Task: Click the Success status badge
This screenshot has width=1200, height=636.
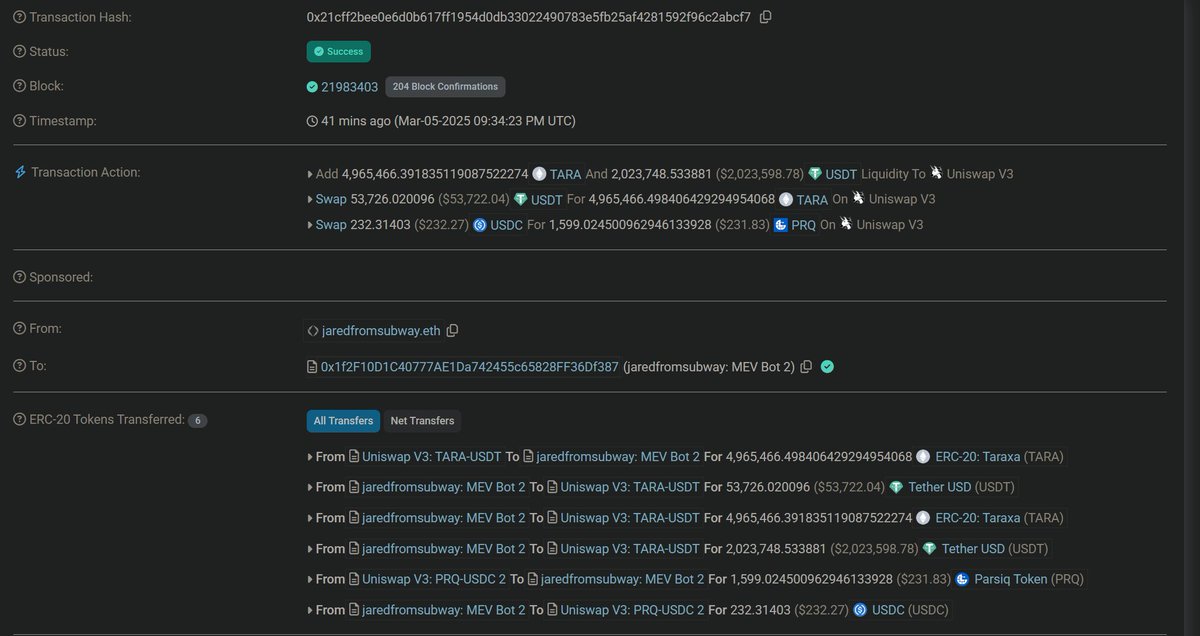Action: [x=338, y=51]
